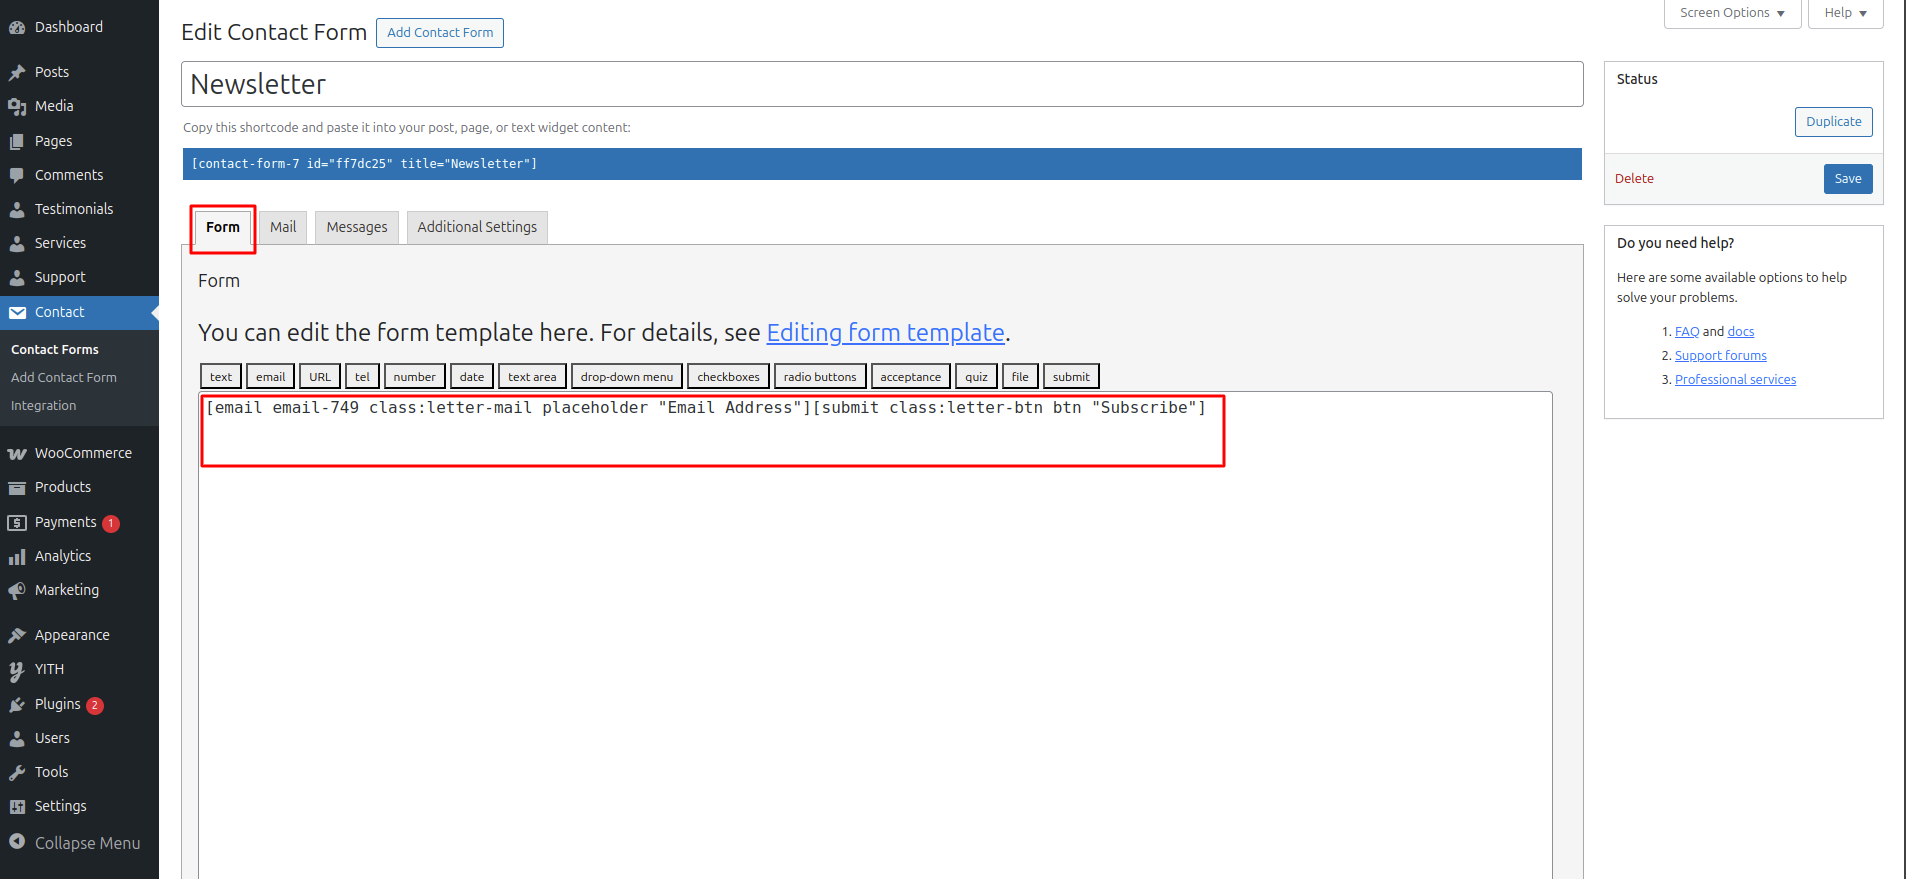1906x879 pixels.
Task: Click the Services person icon
Action: 17,244
